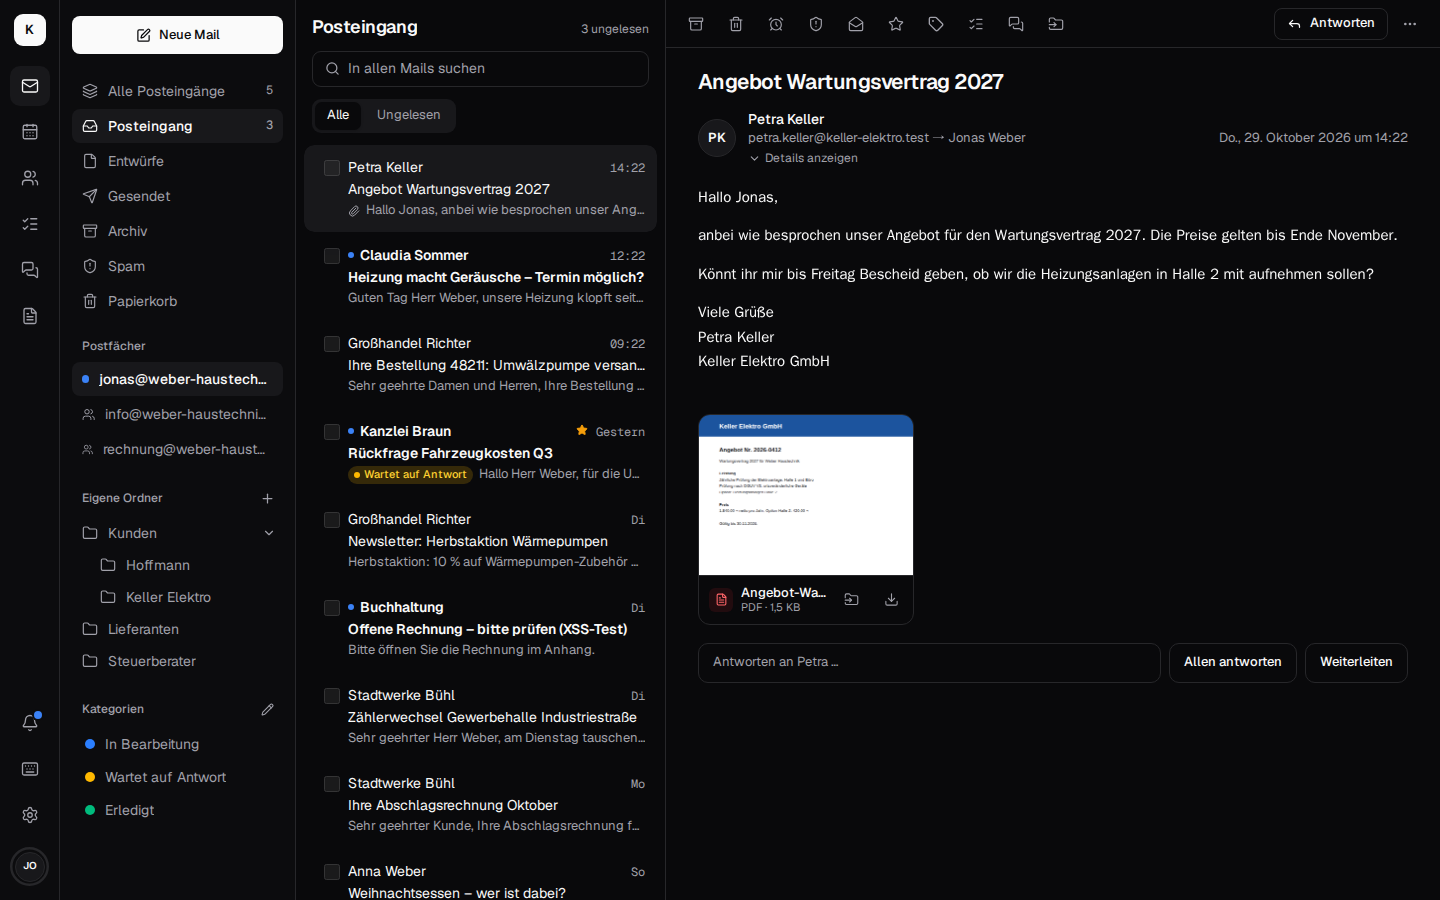Check the Stadtwerke Bühl Zählerwechsel email
The height and width of the screenshot is (900, 1440).
[x=332, y=696]
